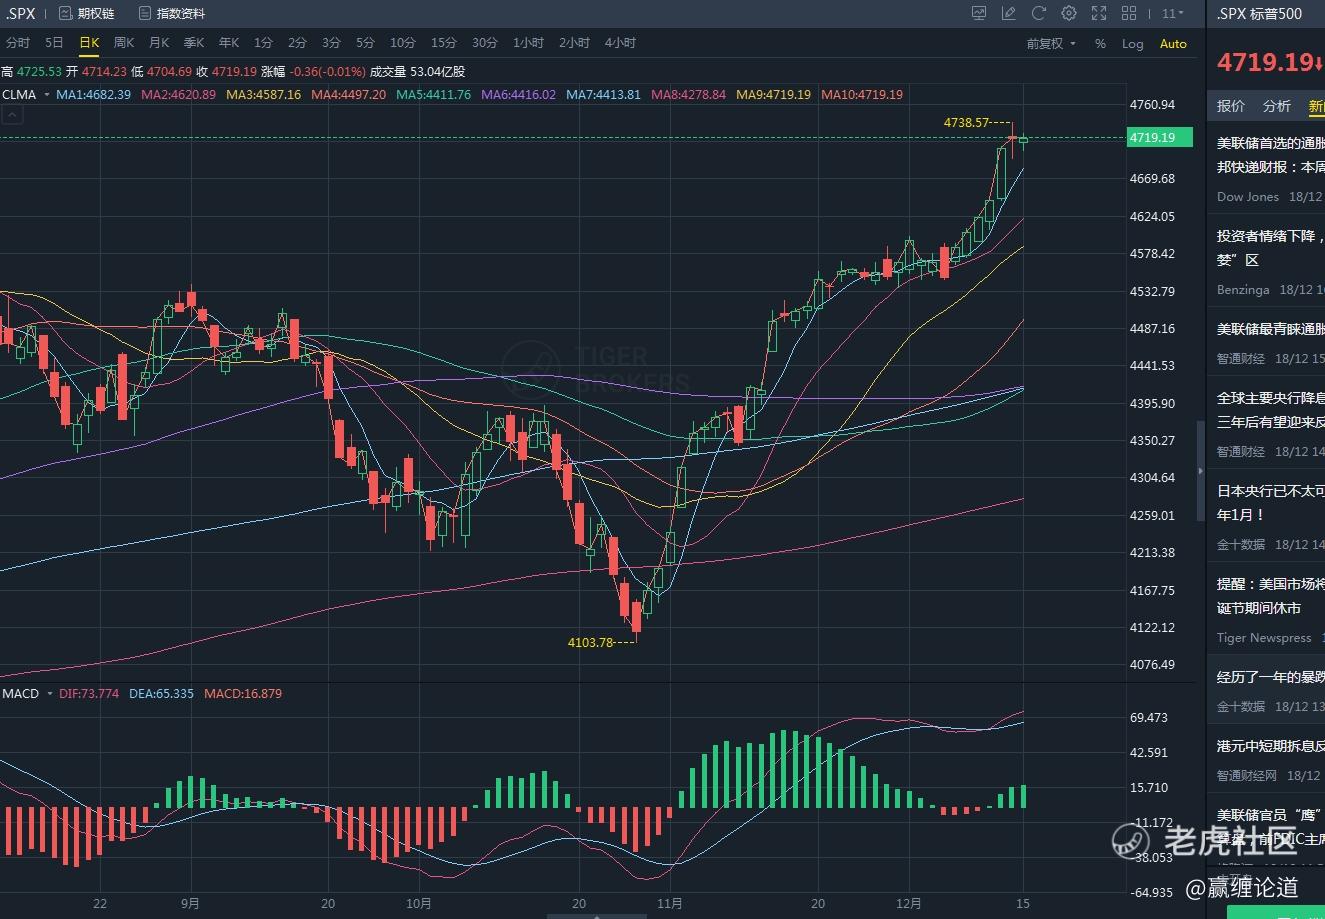Choose the 10分 ten-minute interval
The image size is (1325, 919).
[403, 43]
